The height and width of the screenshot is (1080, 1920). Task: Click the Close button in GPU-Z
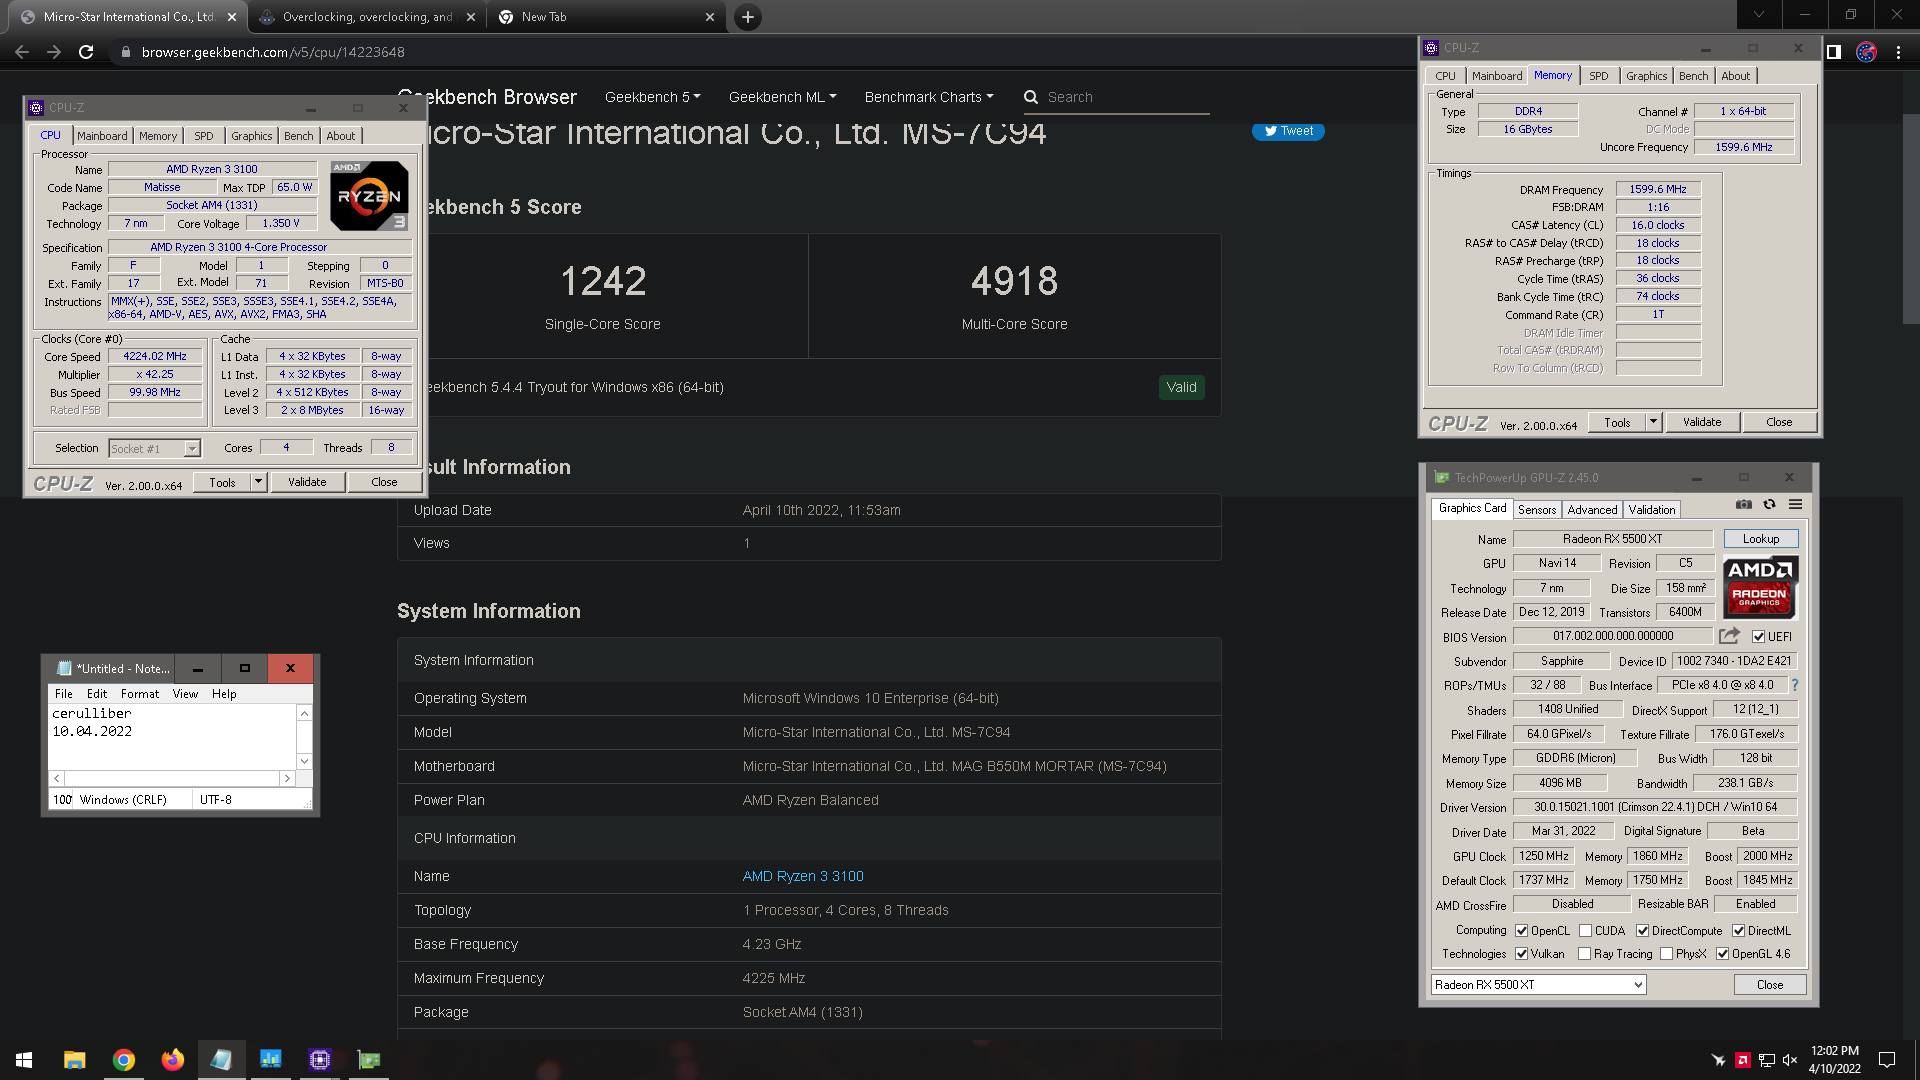tap(1770, 985)
